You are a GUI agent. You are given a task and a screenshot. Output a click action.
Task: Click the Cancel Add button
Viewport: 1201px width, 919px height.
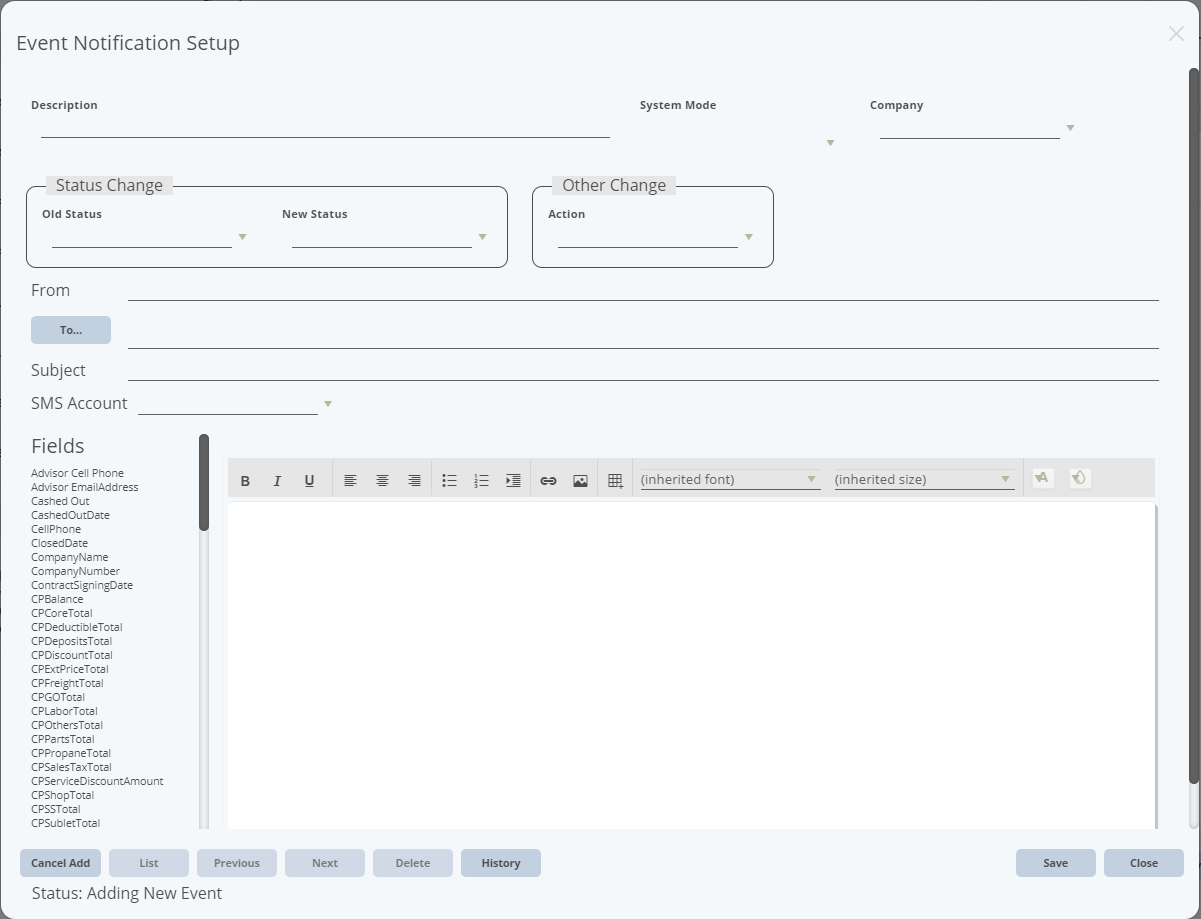tap(60, 863)
